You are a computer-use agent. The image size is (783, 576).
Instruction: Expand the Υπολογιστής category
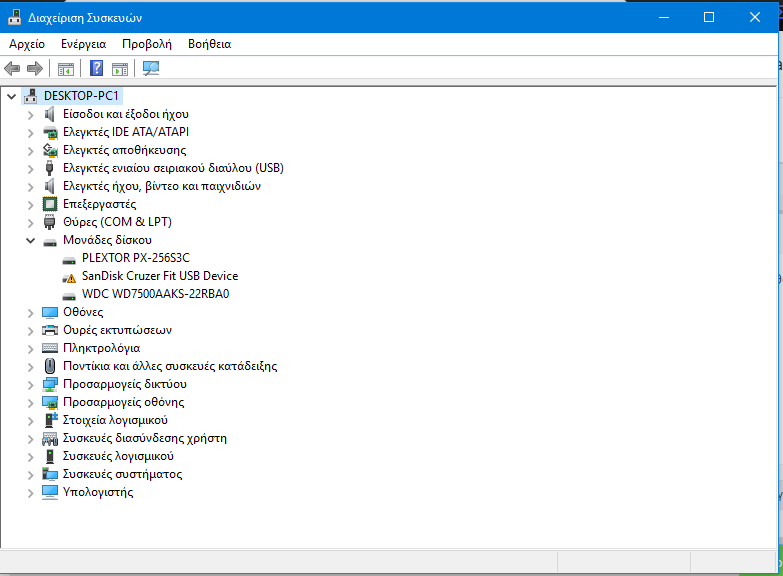click(x=30, y=493)
